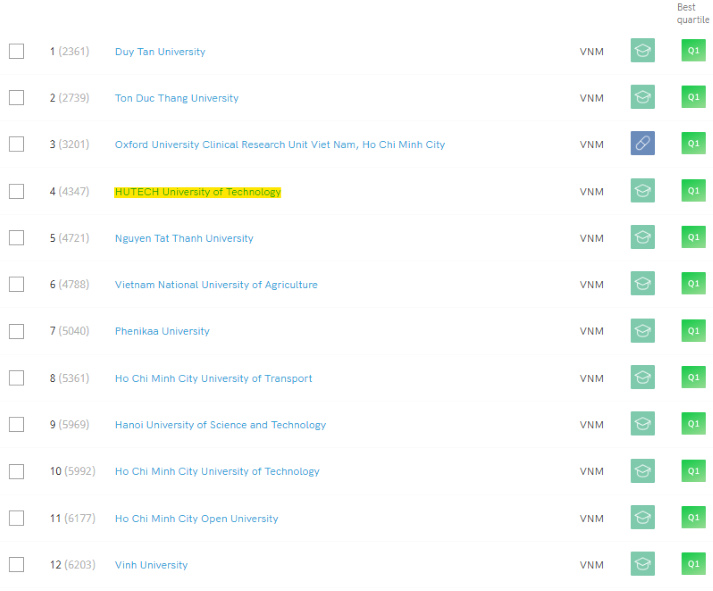713x591 pixels.
Task: Tick the checkbox for Duy Tan University
Action: 16,51
